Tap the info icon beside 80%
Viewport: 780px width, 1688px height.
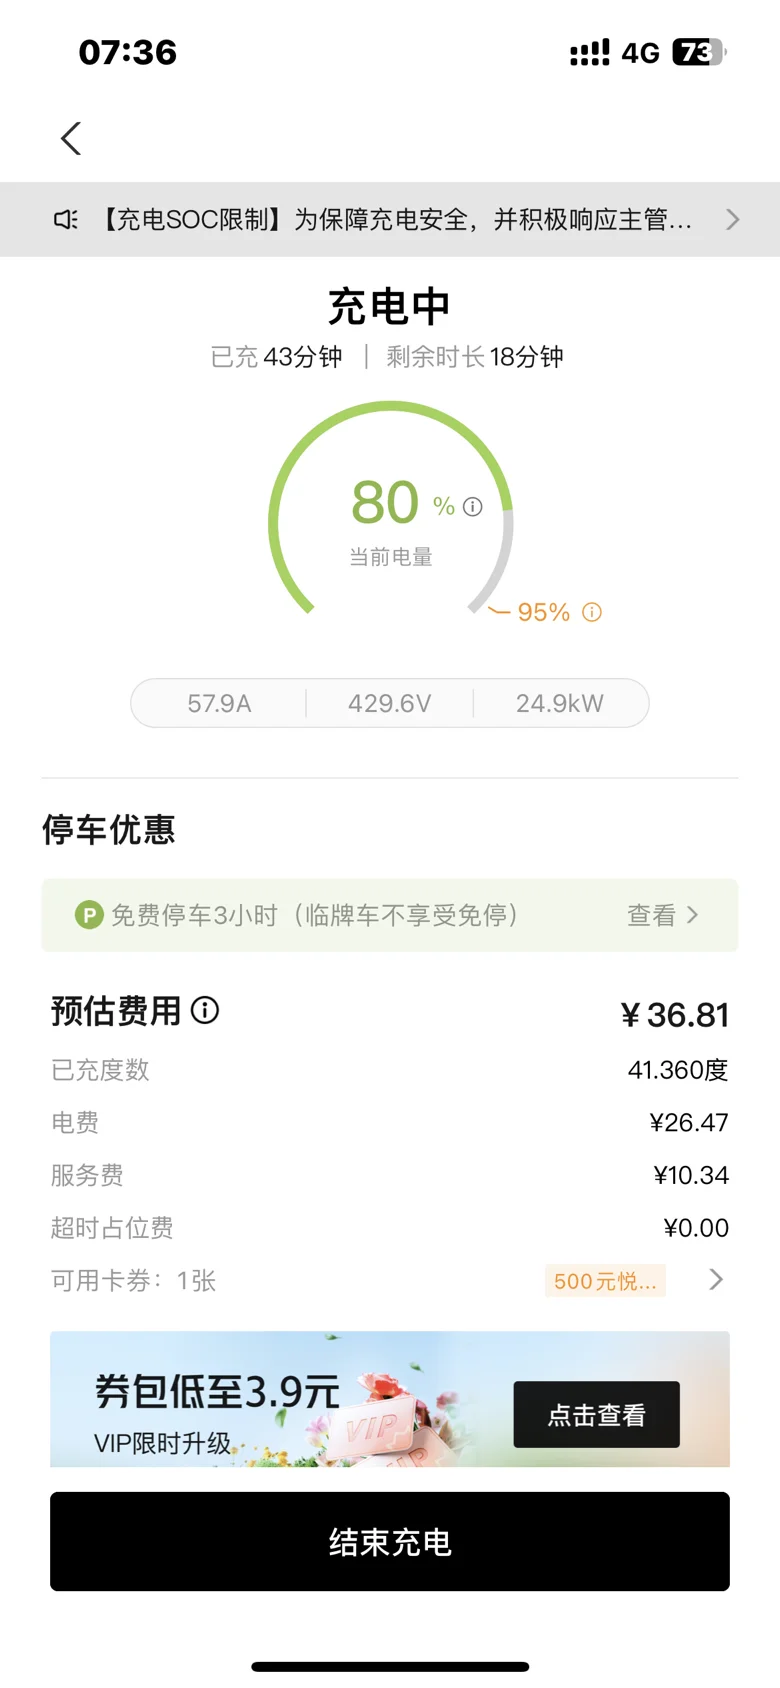[x=473, y=507]
